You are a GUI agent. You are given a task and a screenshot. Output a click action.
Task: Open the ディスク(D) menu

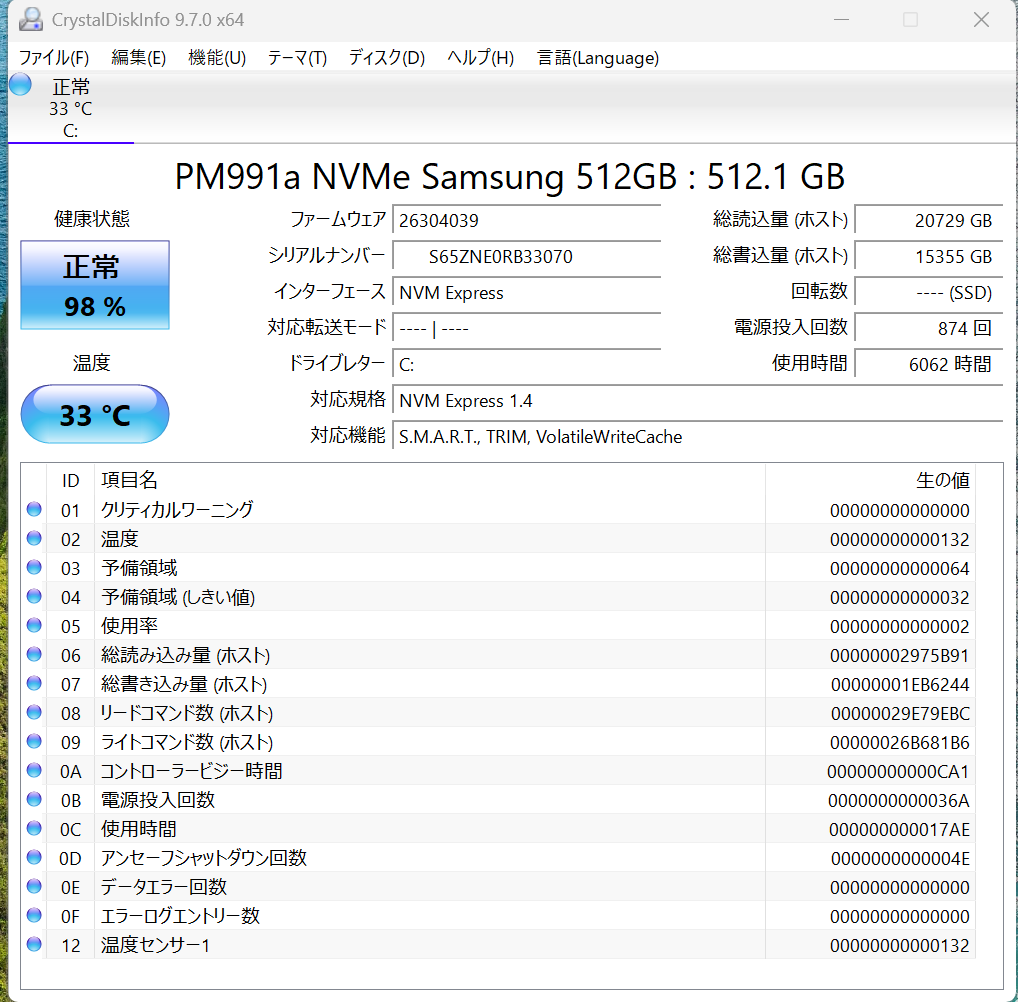(387, 58)
